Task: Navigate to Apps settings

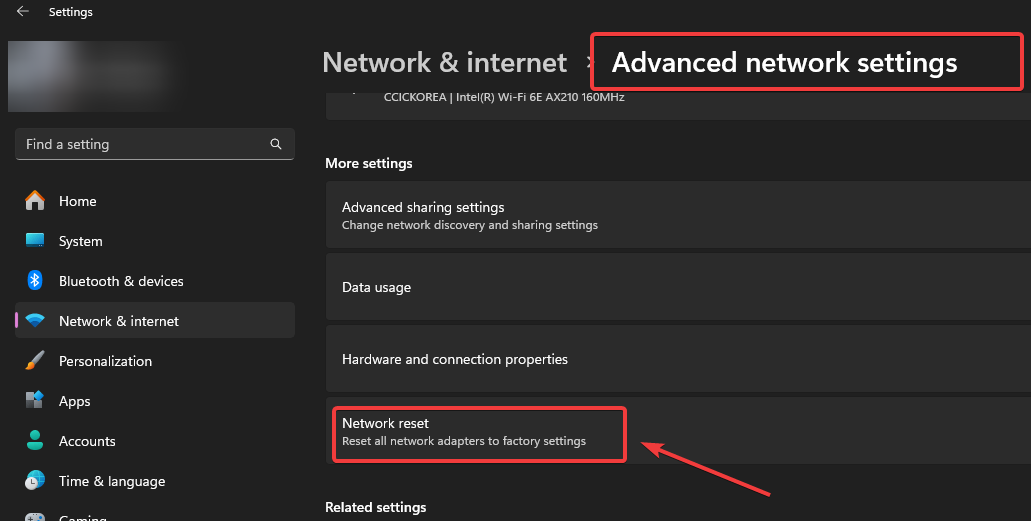Action: click(155, 401)
